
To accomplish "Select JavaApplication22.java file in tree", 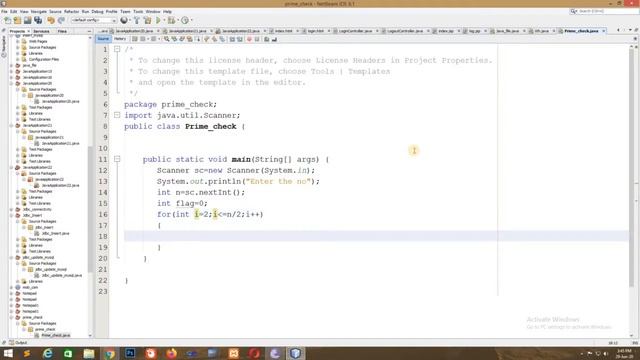I will click(x=60, y=185).
